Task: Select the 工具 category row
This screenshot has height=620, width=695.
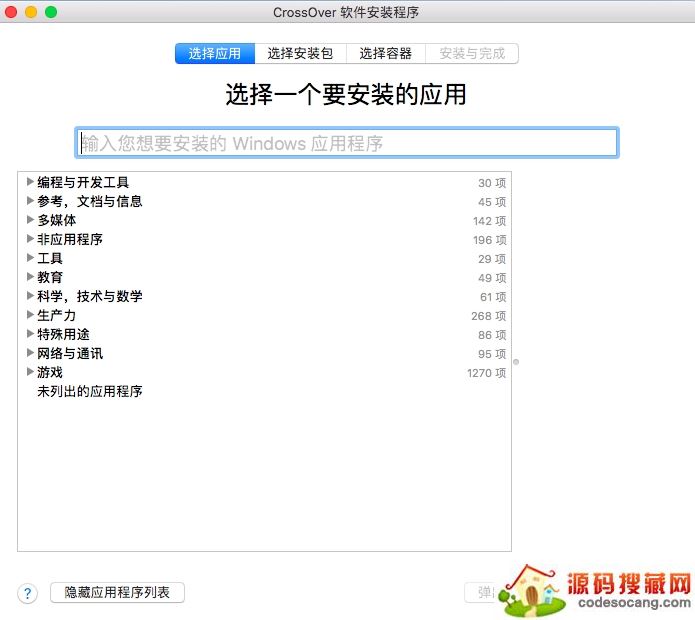Action: tap(50, 258)
